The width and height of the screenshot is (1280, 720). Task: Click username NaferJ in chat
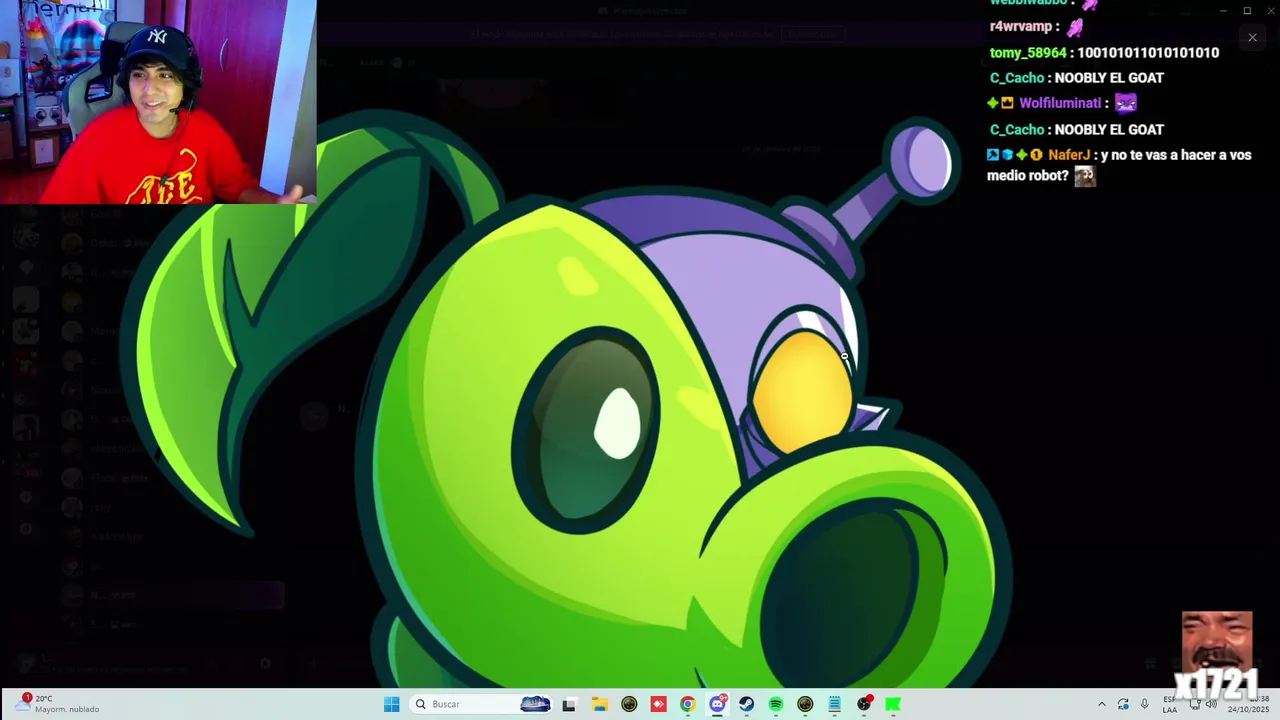(x=1069, y=155)
